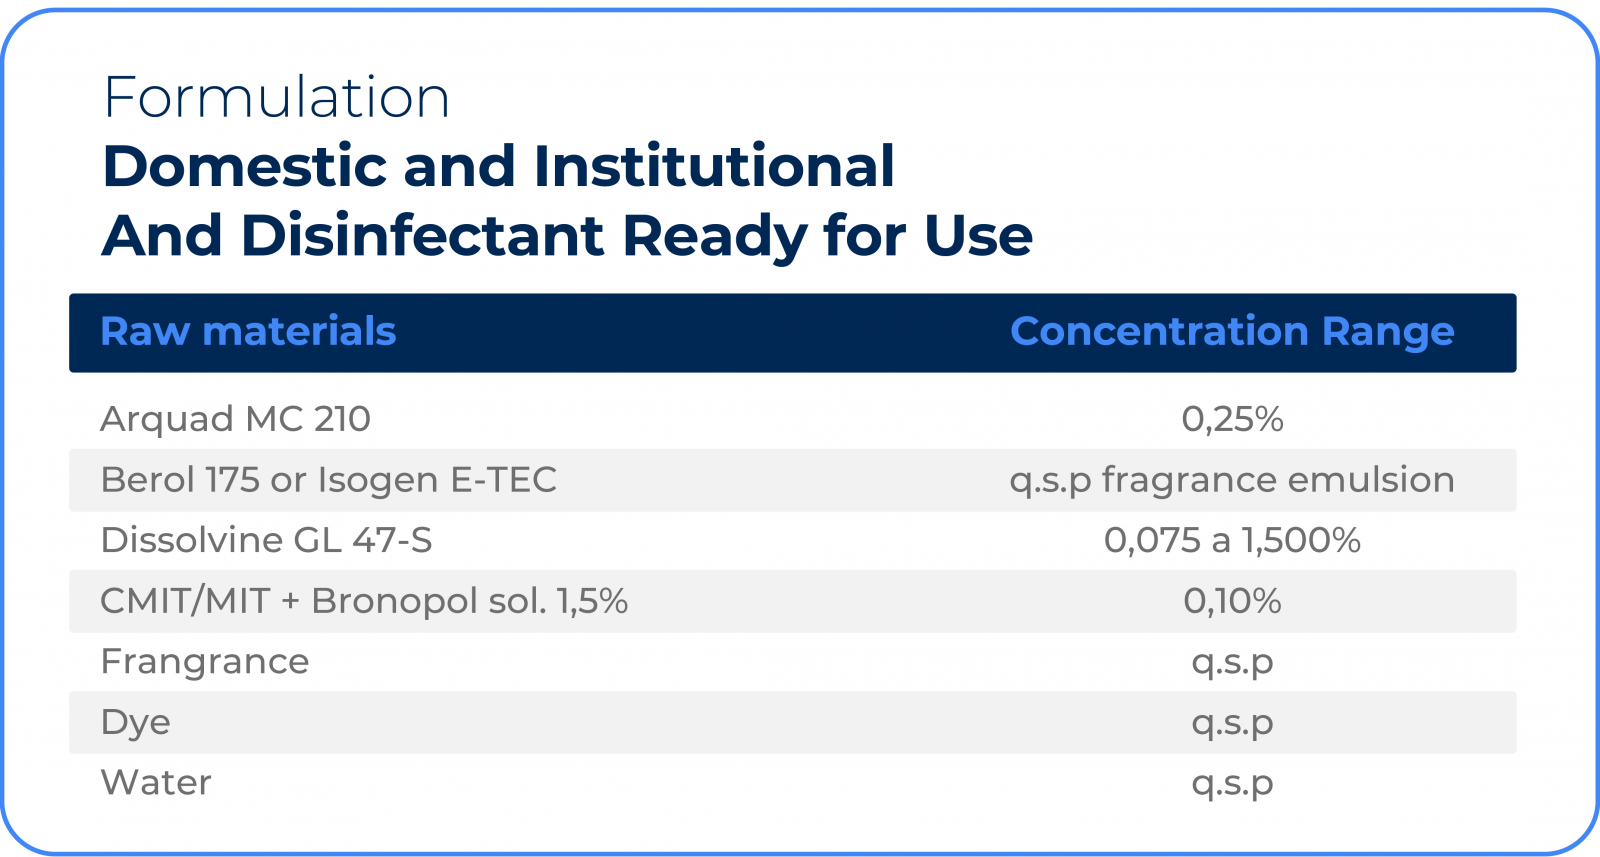1600x857 pixels.
Task: Click the Formulation heading text
Action: pyautogui.click(x=277, y=98)
